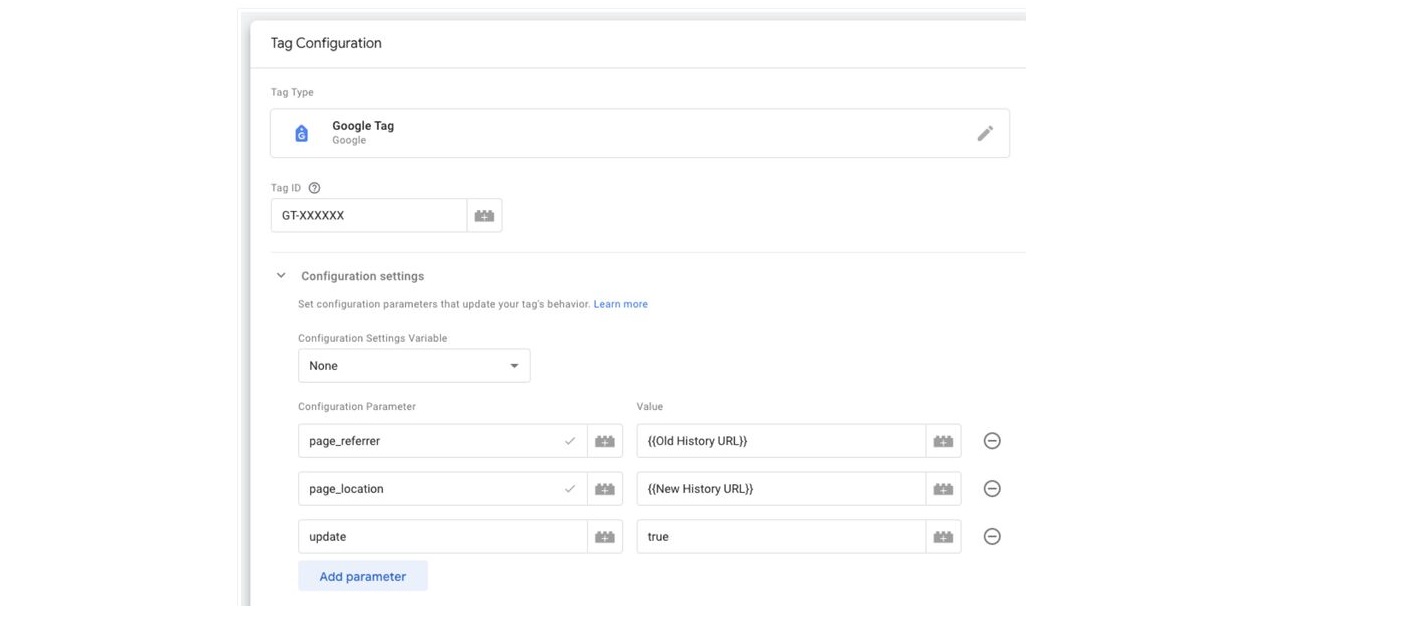This screenshot has height=636, width=1410.
Task: Click the true value input field
Action: pos(780,536)
